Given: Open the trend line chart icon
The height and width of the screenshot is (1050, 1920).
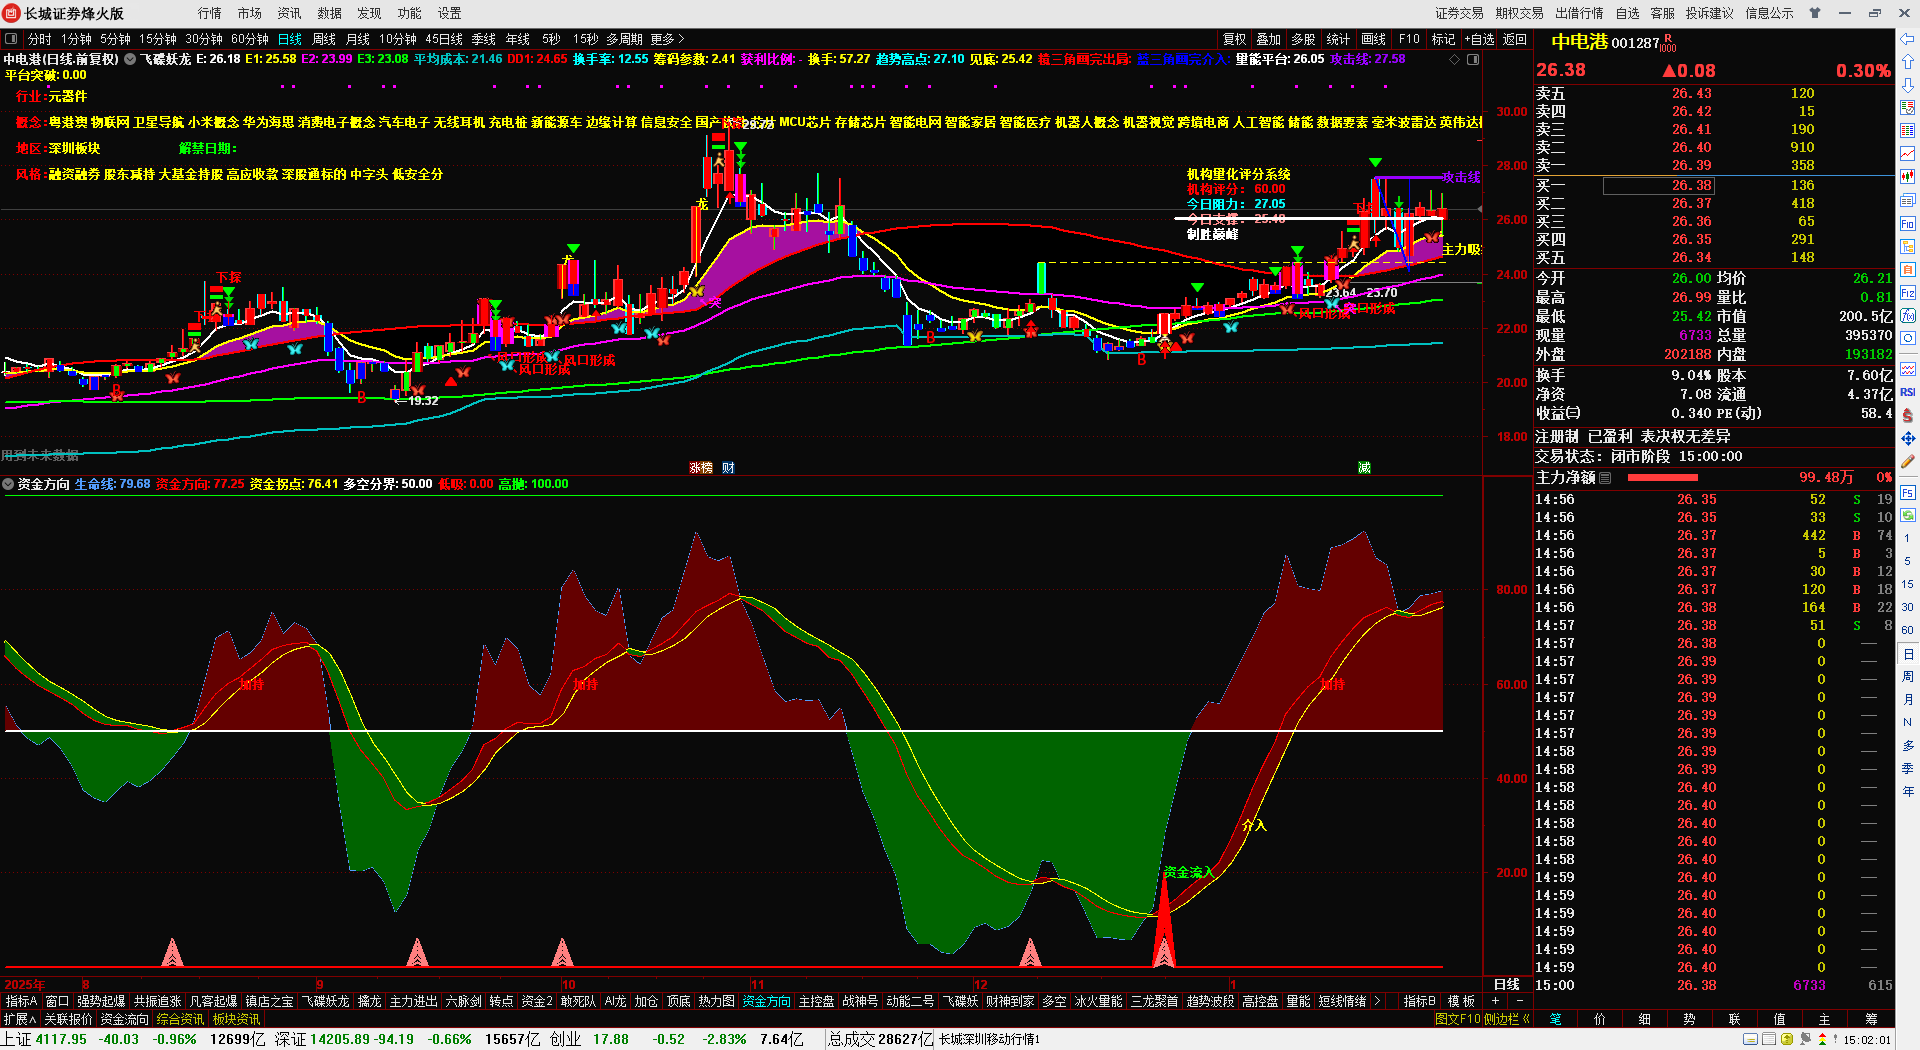Looking at the screenshot, I should pos(1908,154).
